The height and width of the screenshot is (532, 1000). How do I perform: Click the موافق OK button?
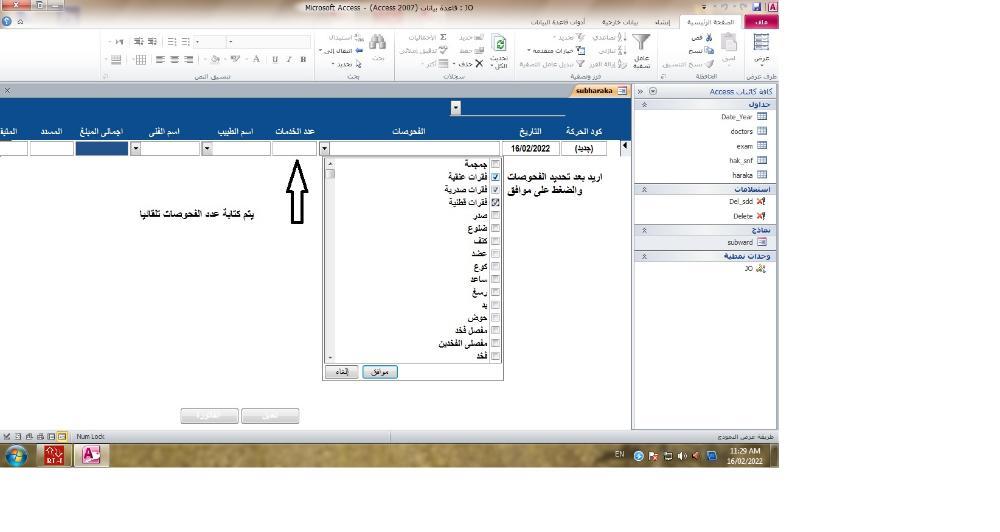pyautogui.click(x=380, y=372)
